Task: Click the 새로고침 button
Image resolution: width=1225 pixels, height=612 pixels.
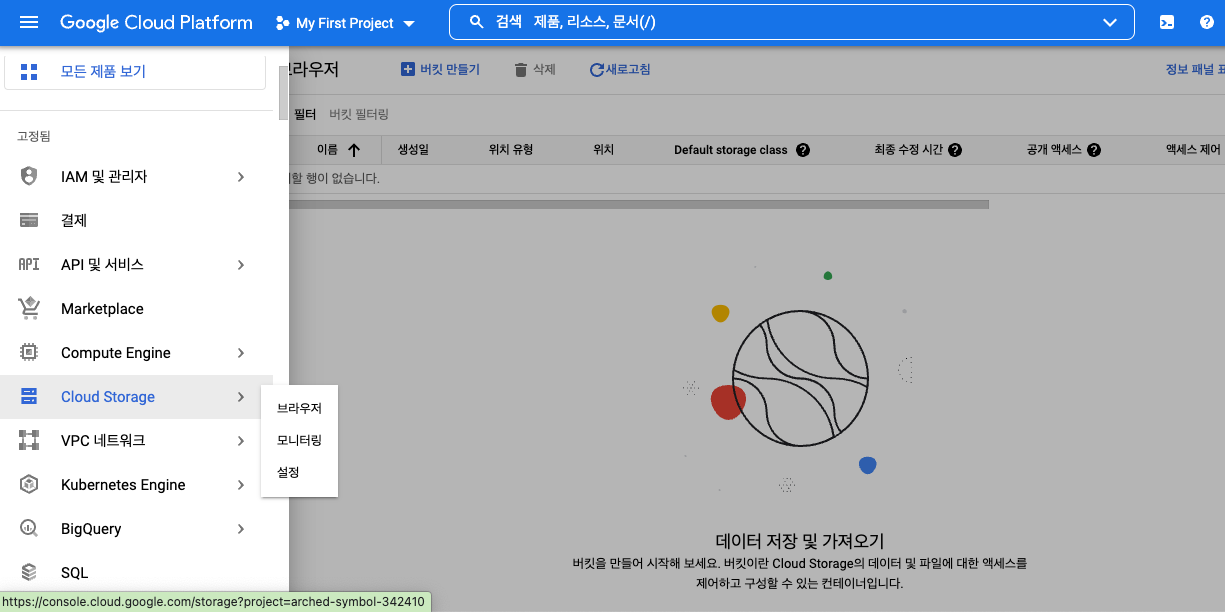Action: pos(620,69)
